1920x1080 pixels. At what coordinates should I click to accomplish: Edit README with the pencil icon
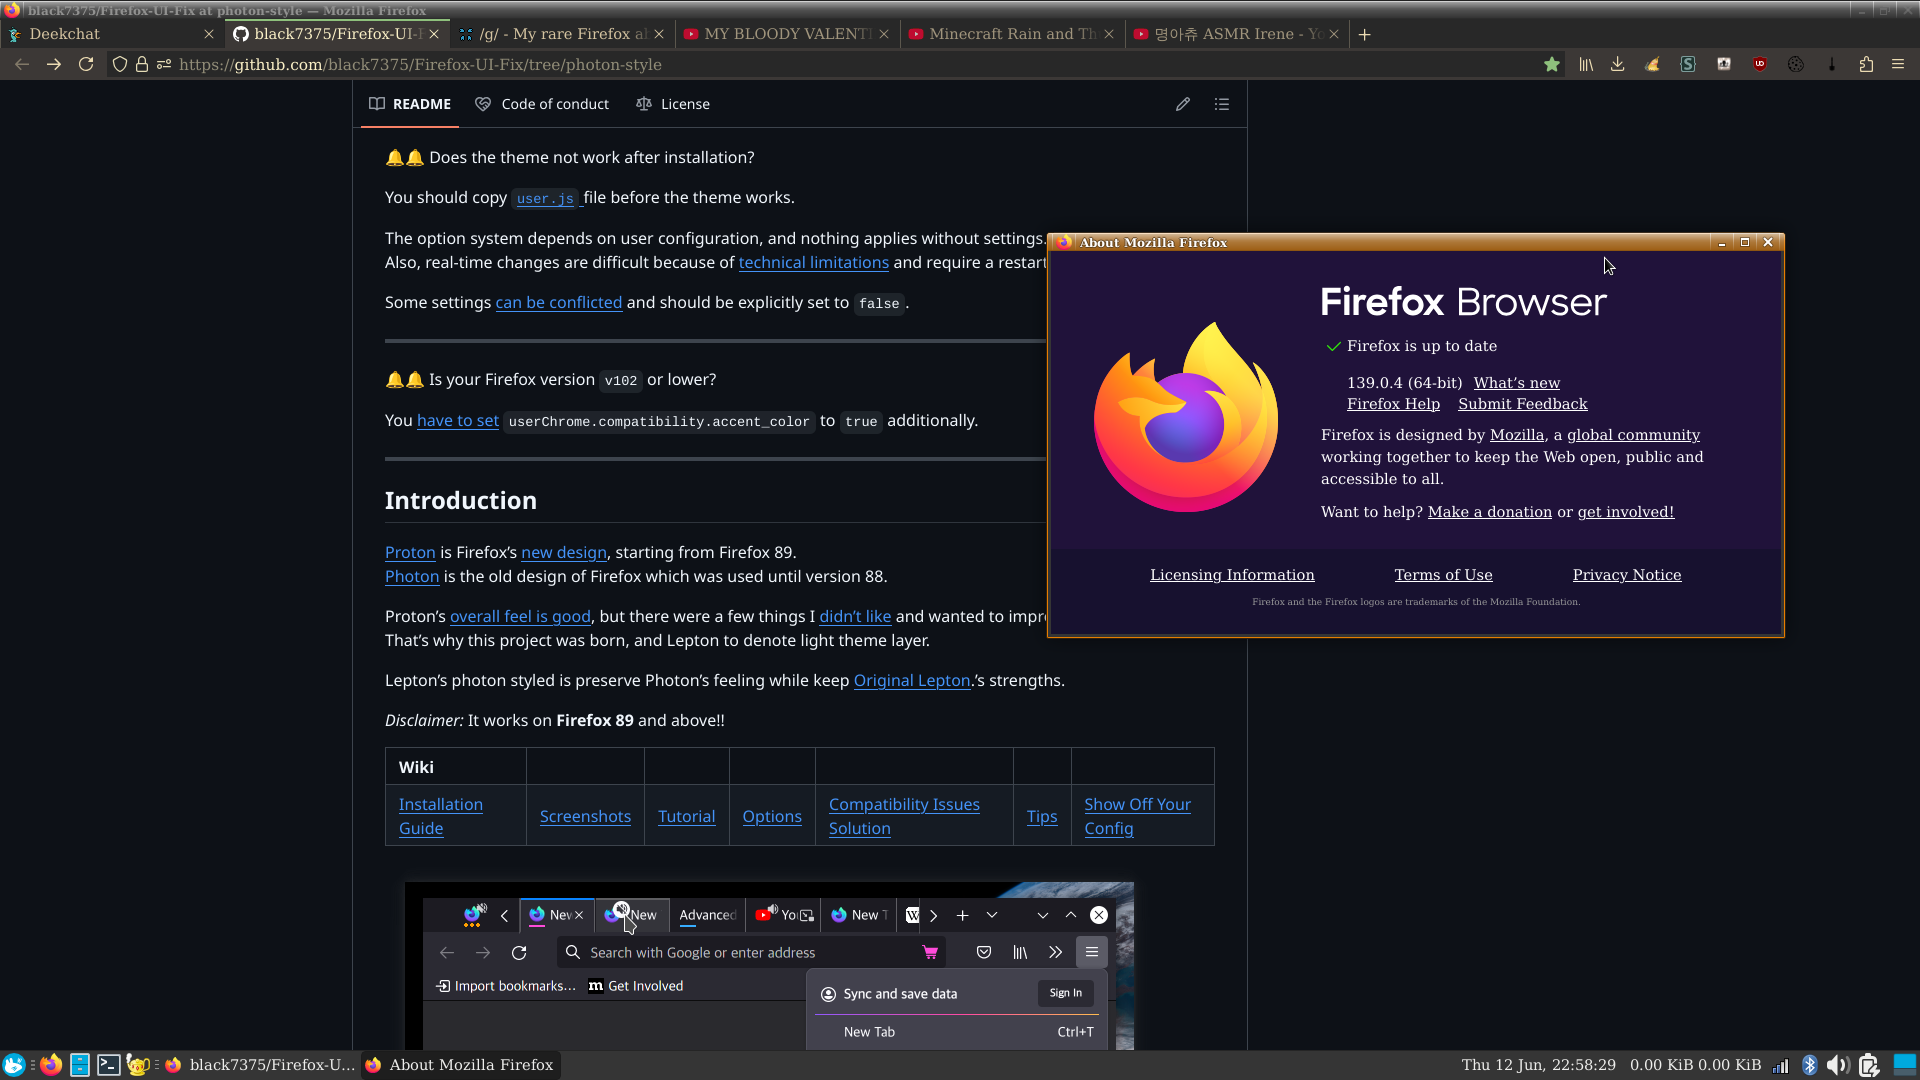point(1183,104)
